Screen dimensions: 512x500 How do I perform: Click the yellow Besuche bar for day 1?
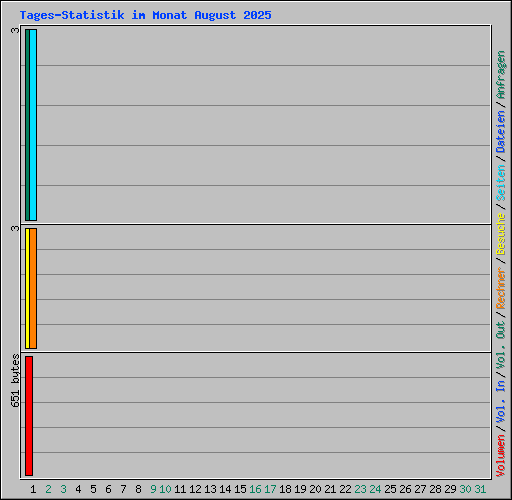(27, 288)
